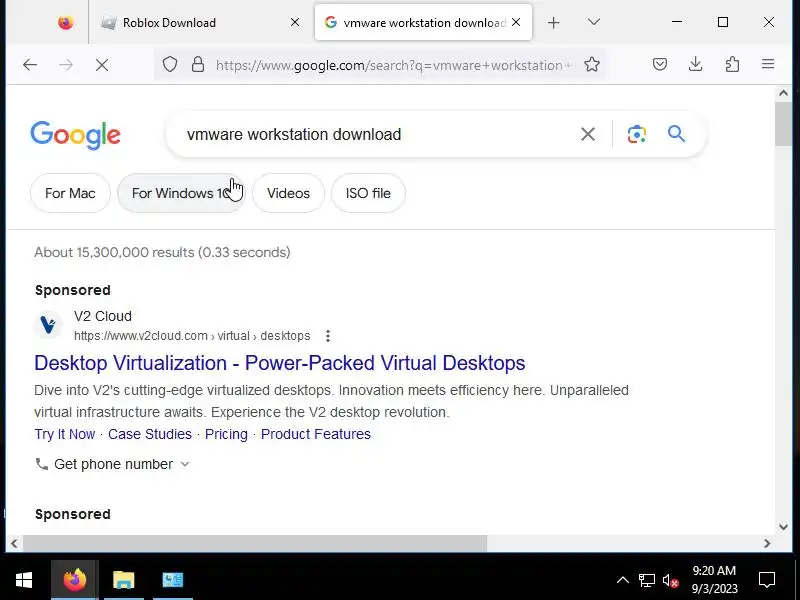Open the Try It Now sitelink
This screenshot has width=800, height=600.
tap(65, 434)
